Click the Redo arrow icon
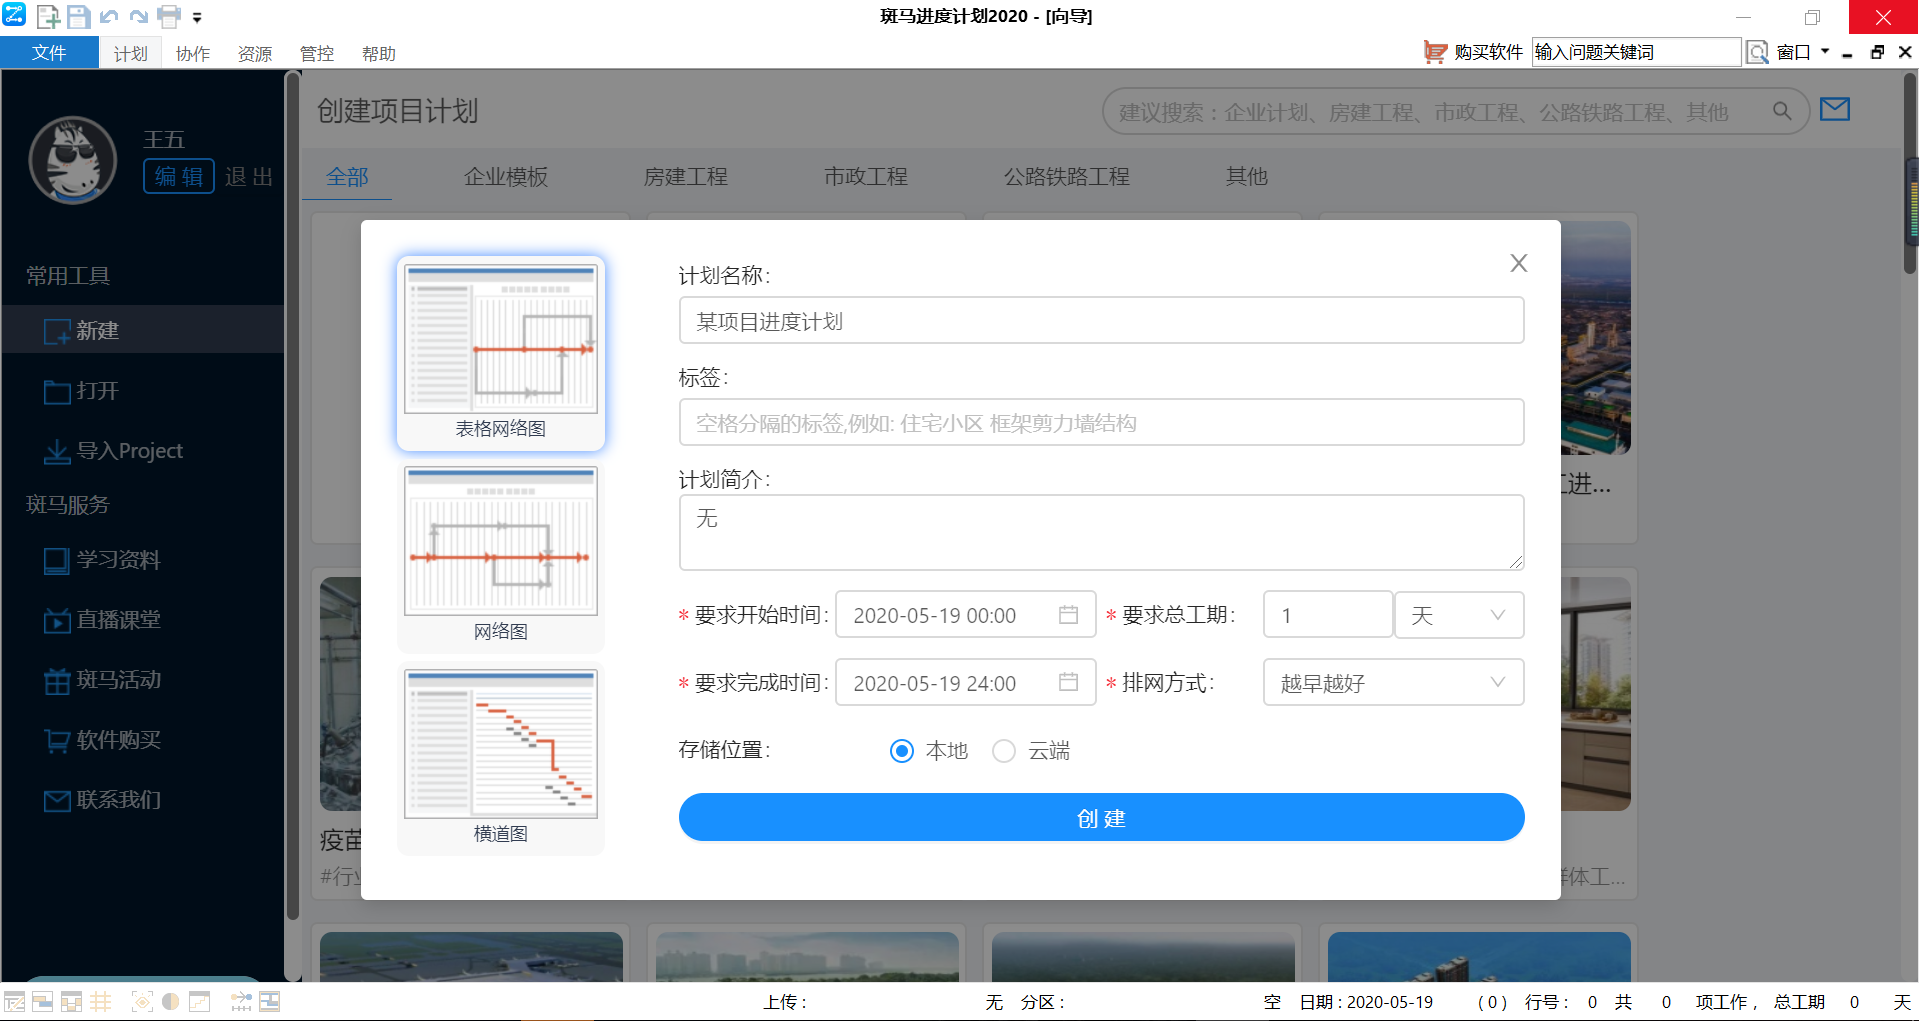The height and width of the screenshot is (1021, 1919). (x=138, y=17)
